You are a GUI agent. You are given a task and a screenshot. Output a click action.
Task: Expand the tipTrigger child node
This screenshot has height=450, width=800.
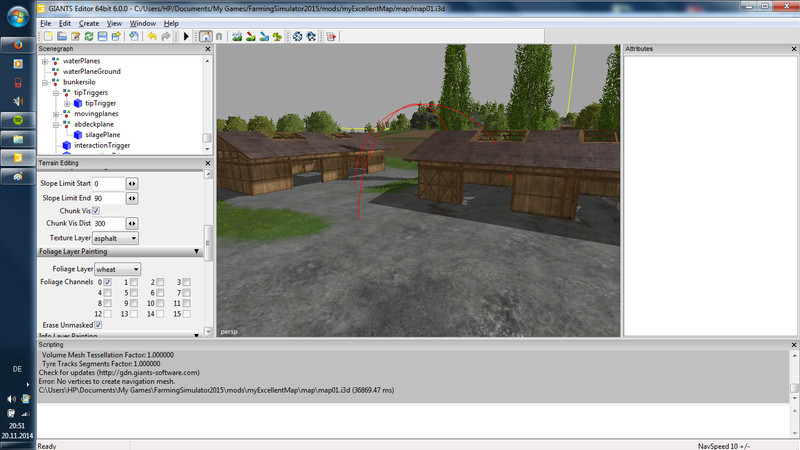pyautogui.click(x=67, y=104)
